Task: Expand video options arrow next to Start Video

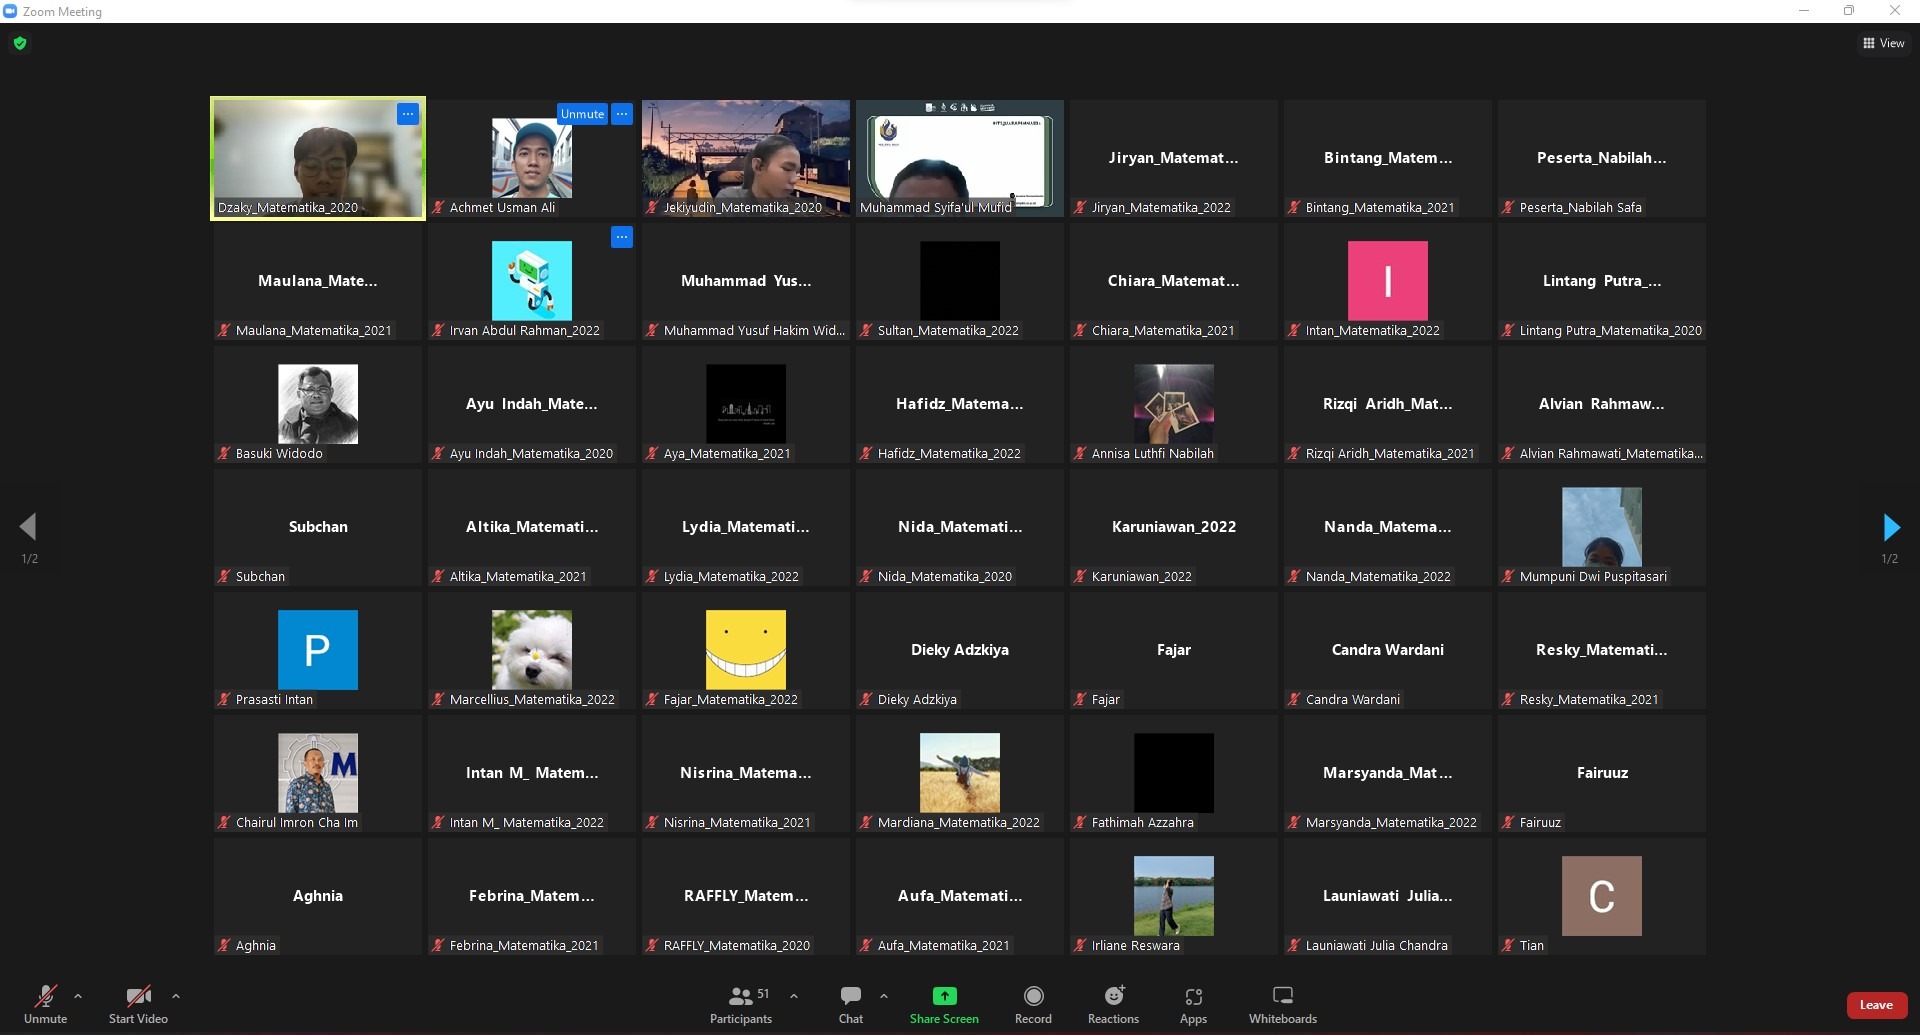Action: point(176,996)
